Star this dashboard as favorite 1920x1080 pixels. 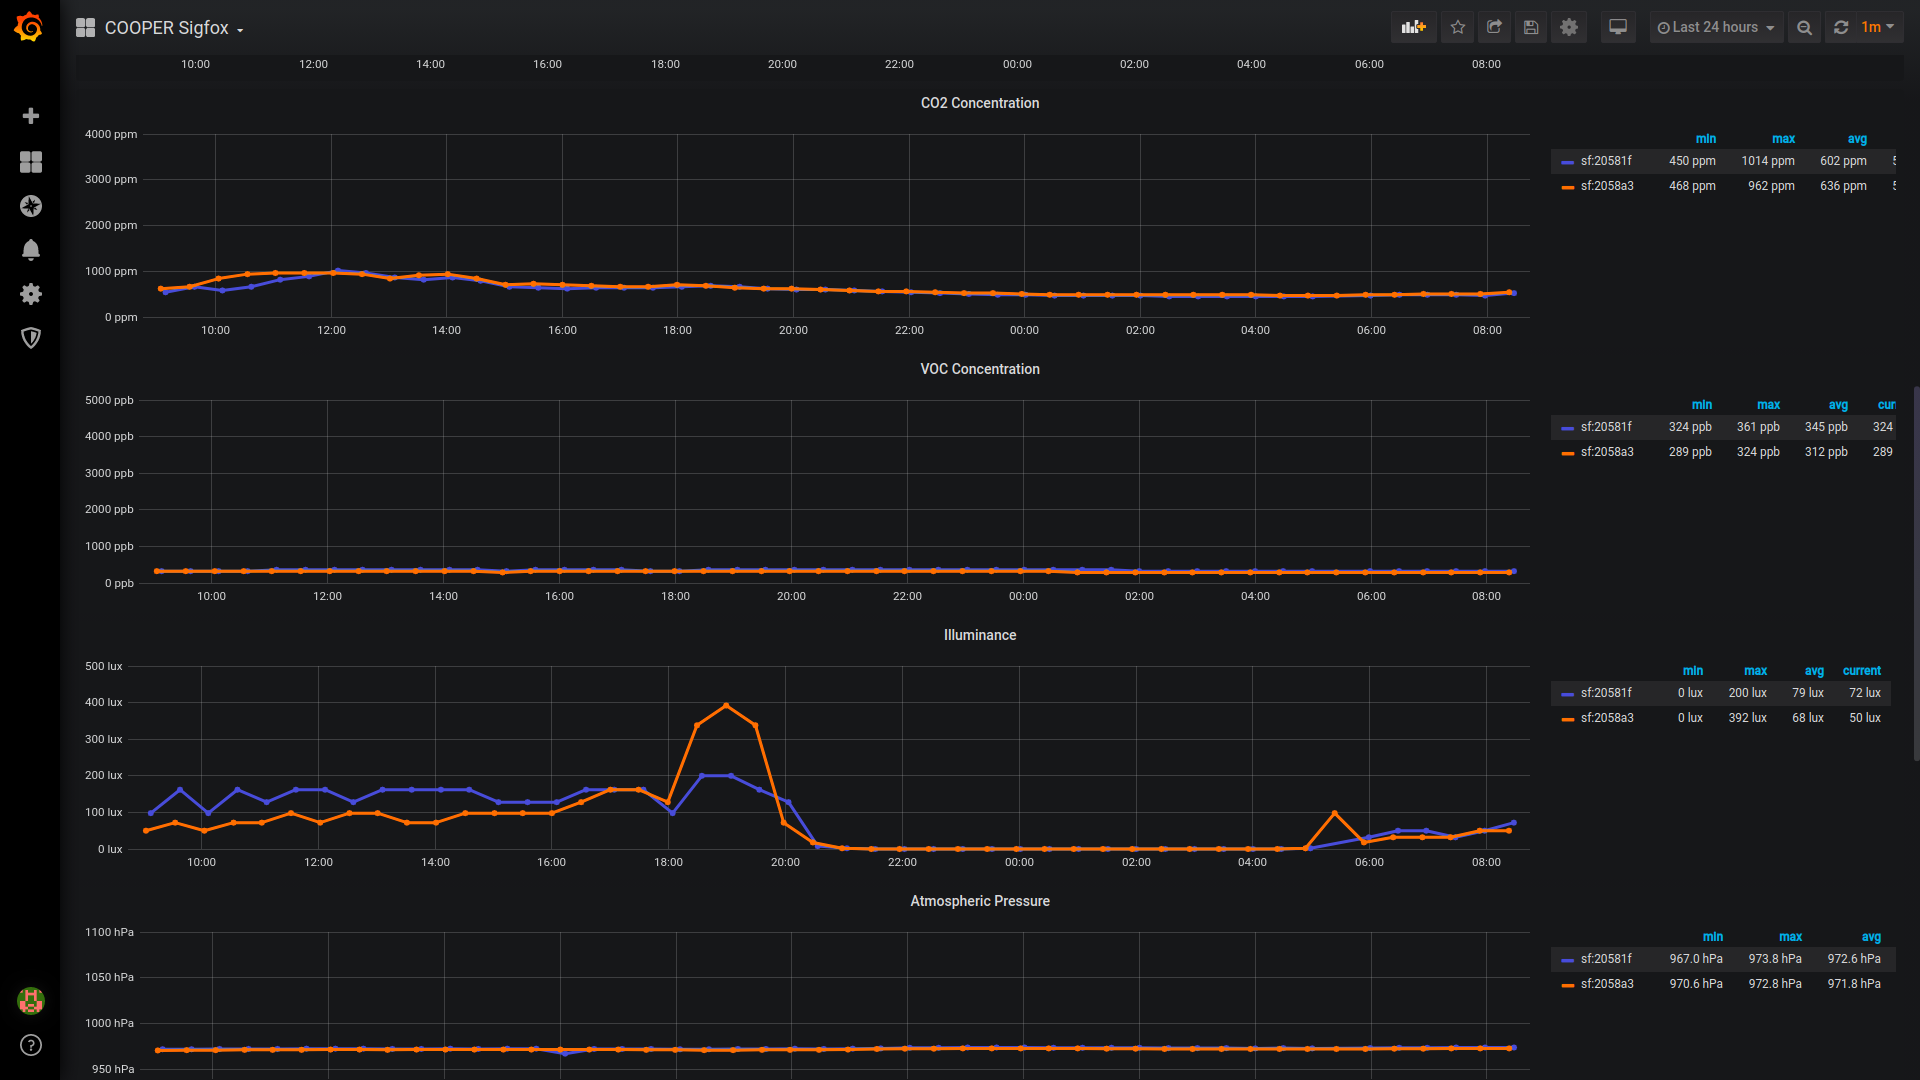pos(1458,28)
